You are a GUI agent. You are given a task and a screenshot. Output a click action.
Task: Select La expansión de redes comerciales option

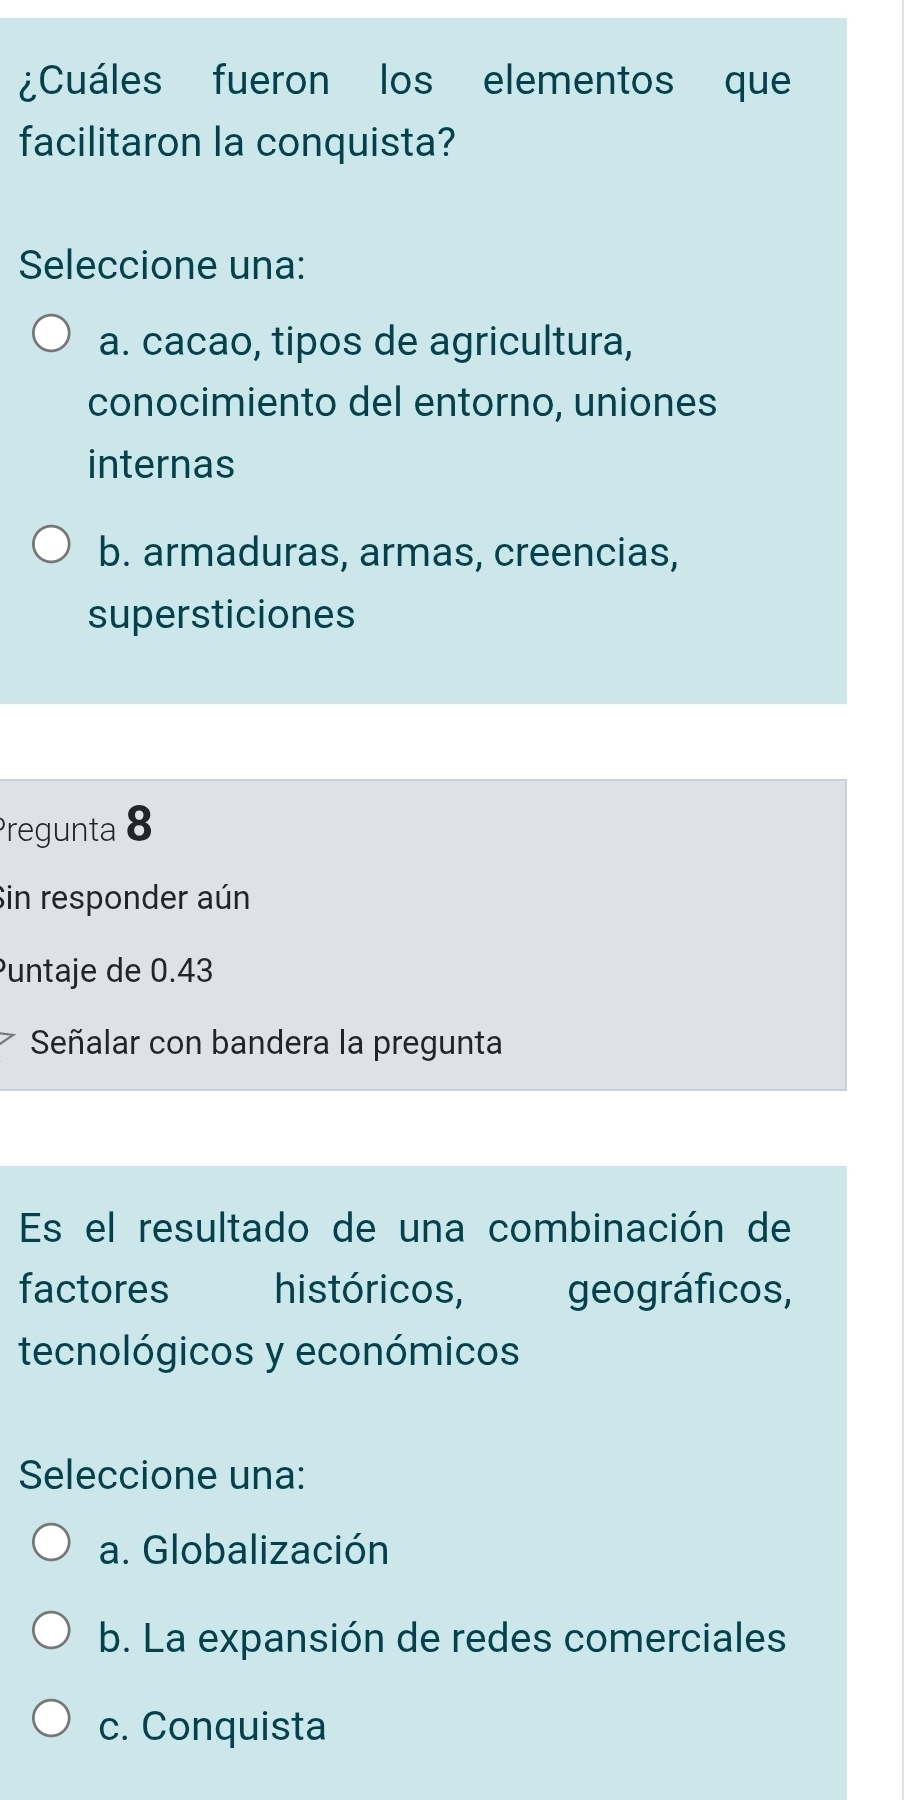point(52,1631)
